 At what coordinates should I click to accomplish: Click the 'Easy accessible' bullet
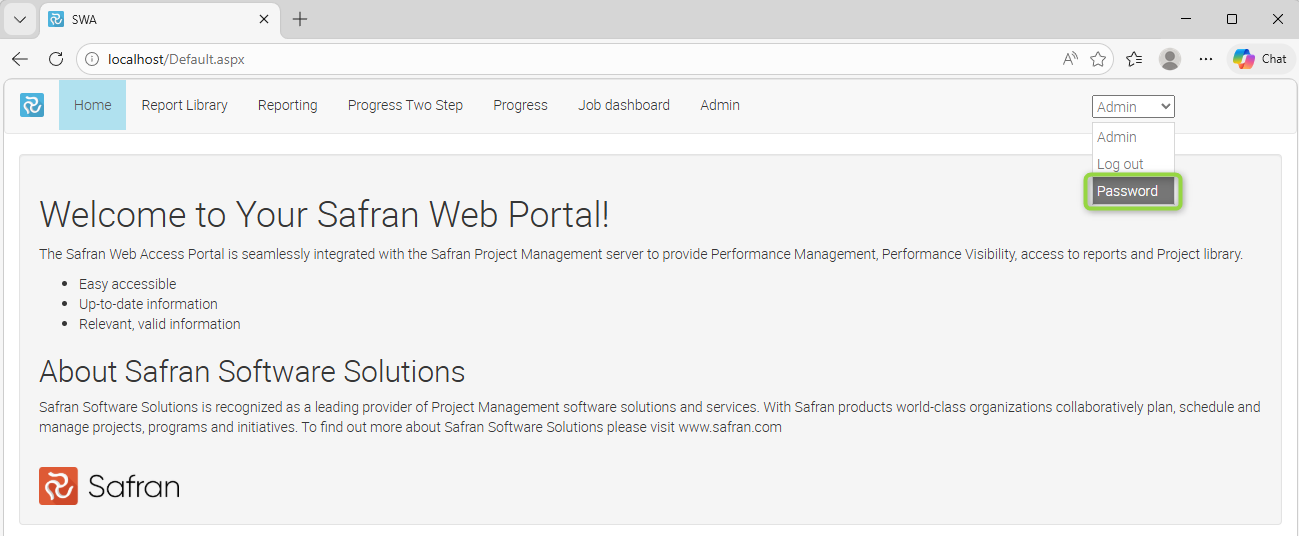[127, 284]
